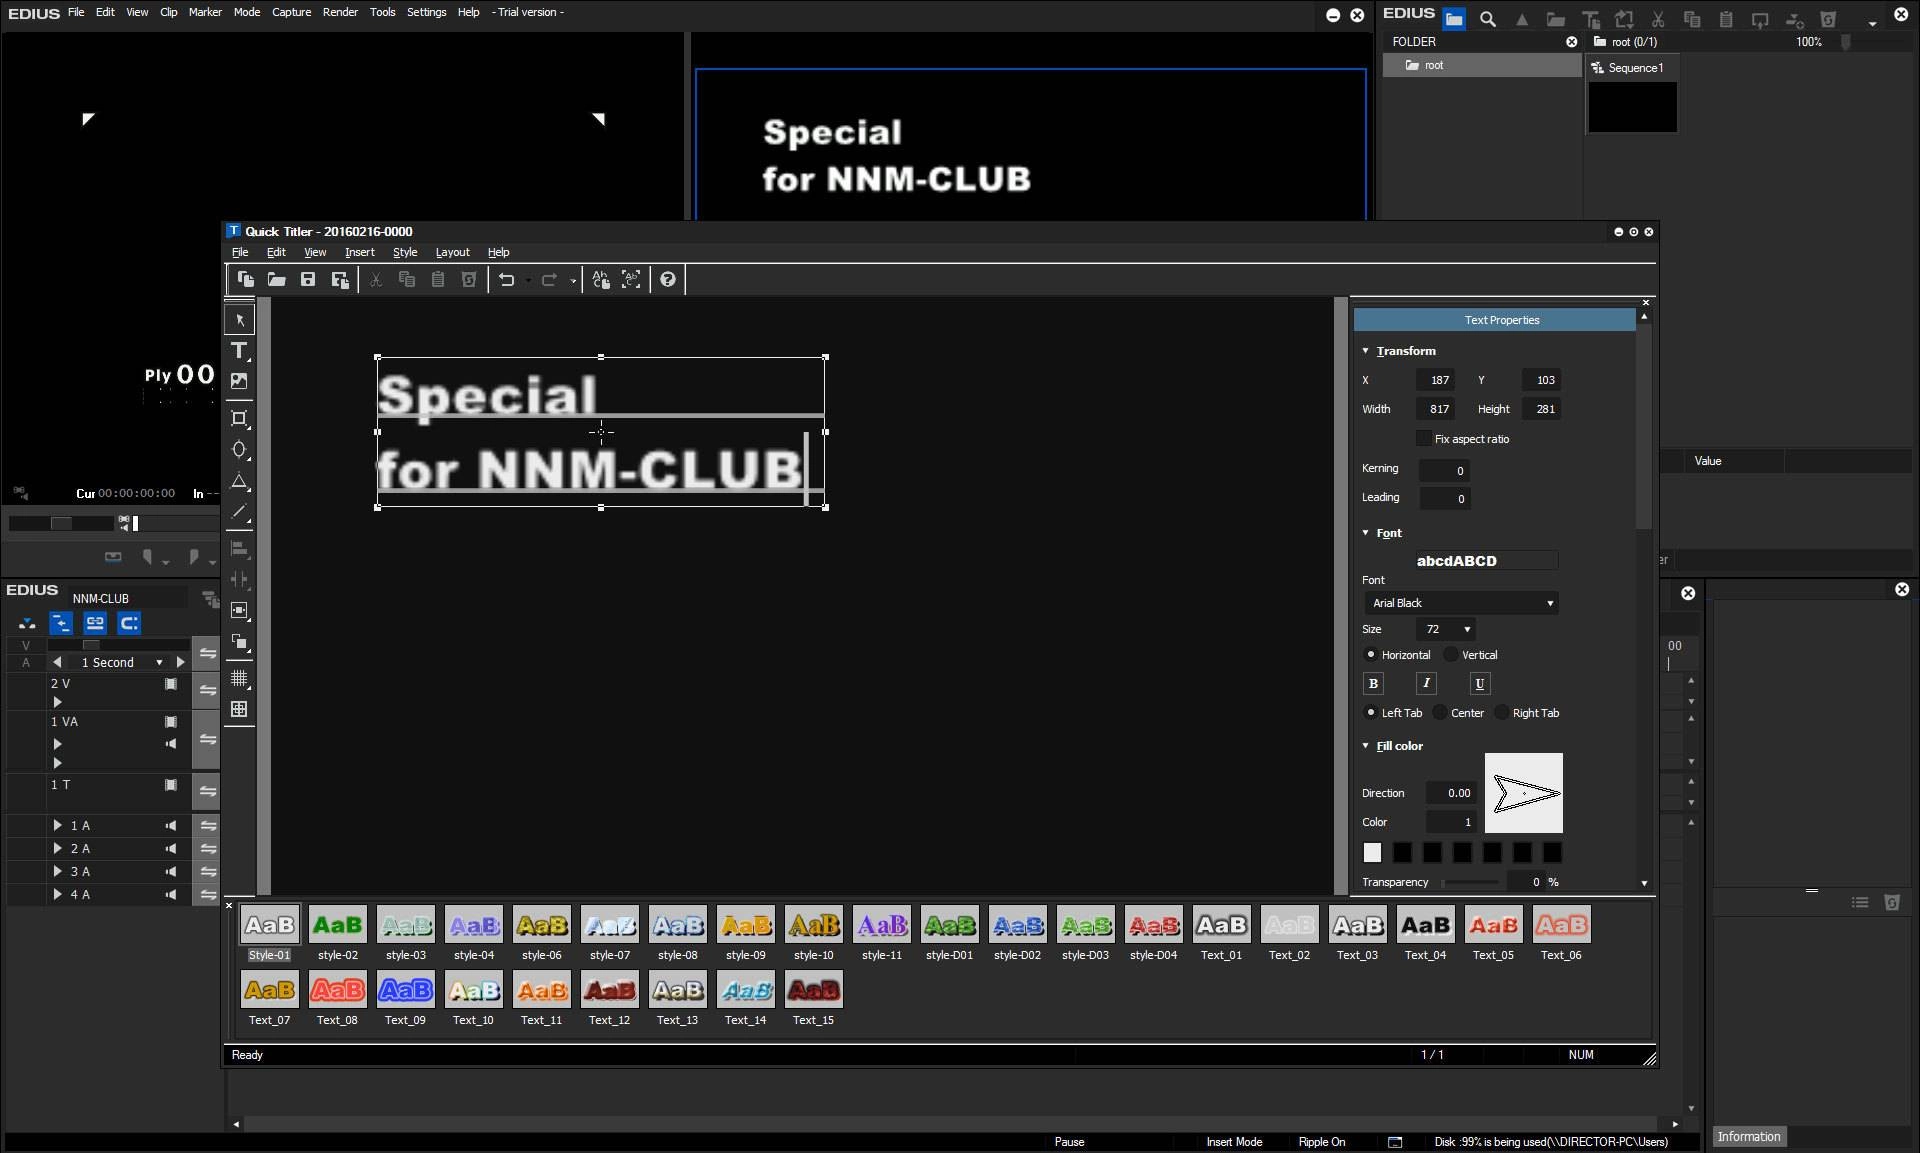Toggle the title safe area icon

[x=239, y=709]
